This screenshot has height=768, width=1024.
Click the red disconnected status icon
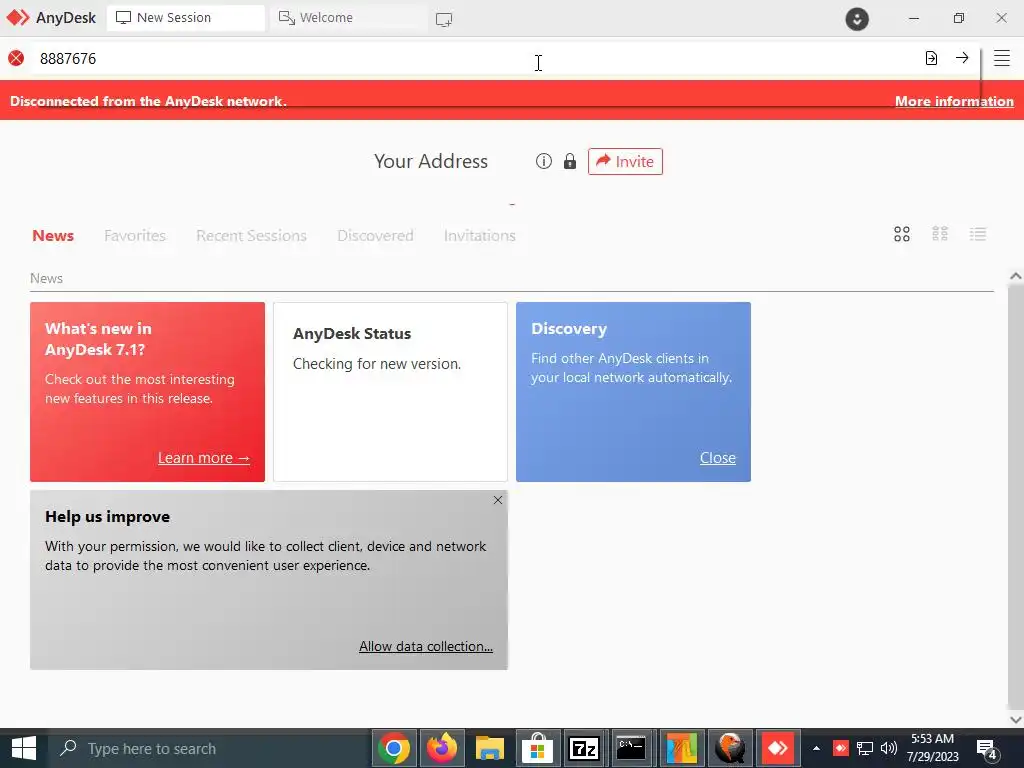(x=16, y=58)
